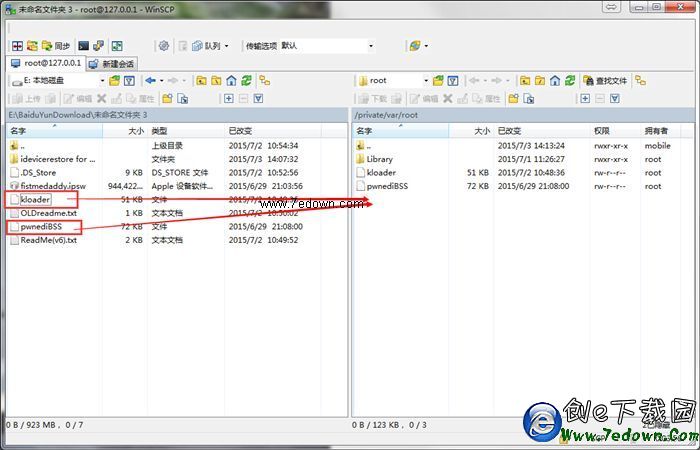Select the OLDreadme.txt file
Viewport: 700px width, 450px height.
(x=43, y=213)
